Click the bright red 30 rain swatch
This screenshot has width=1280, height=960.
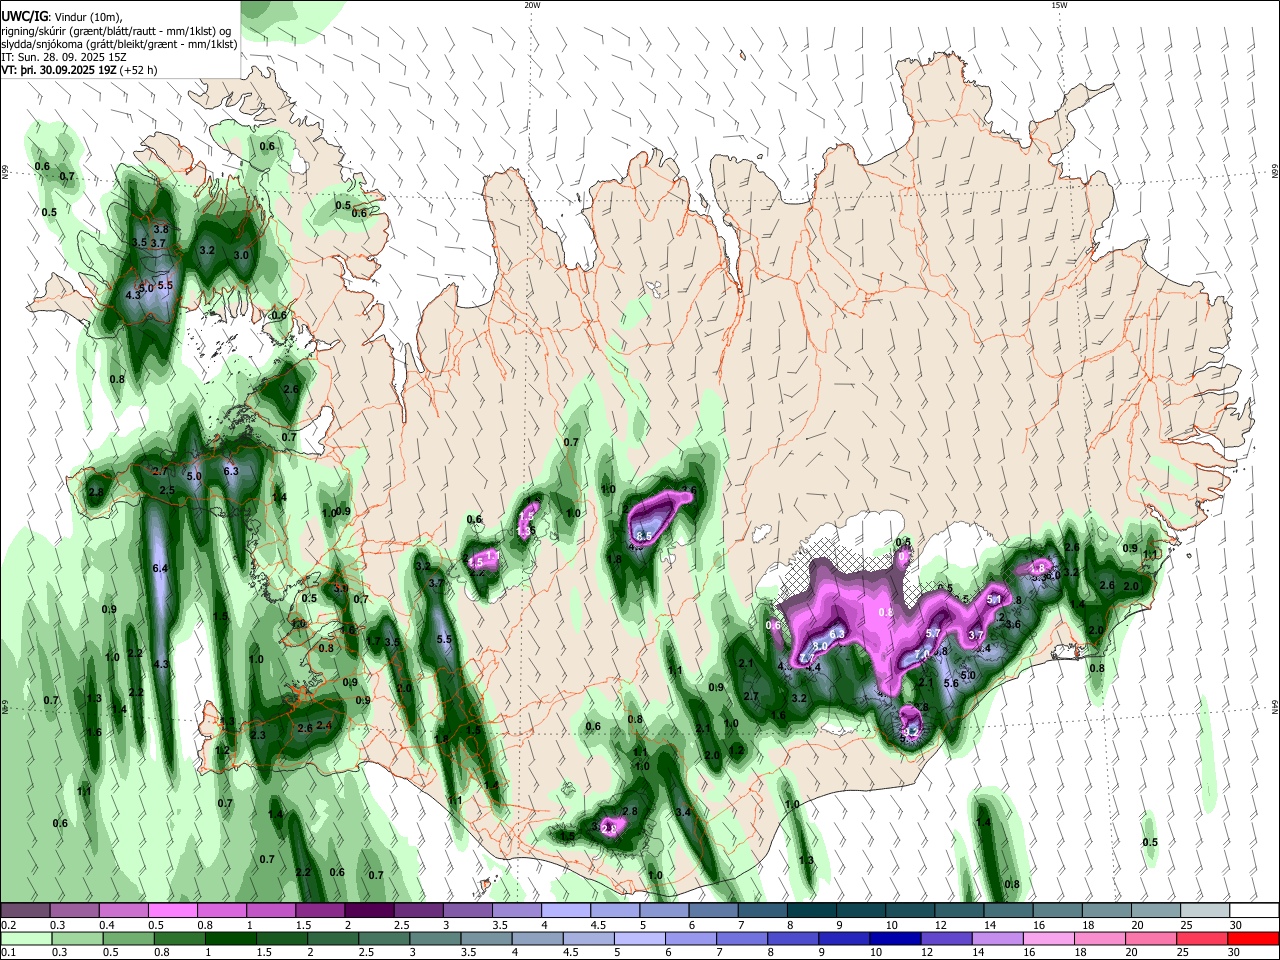click(1253, 939)
